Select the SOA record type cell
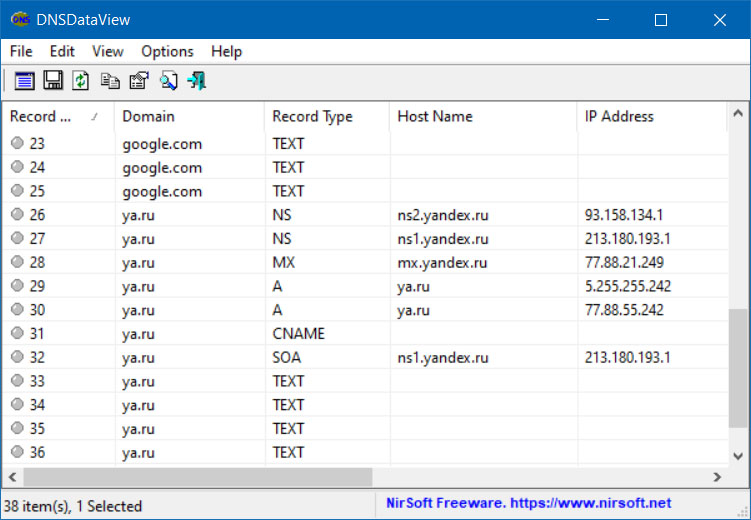Viewport: 751px width, 520px height. (x=286, y=357)
